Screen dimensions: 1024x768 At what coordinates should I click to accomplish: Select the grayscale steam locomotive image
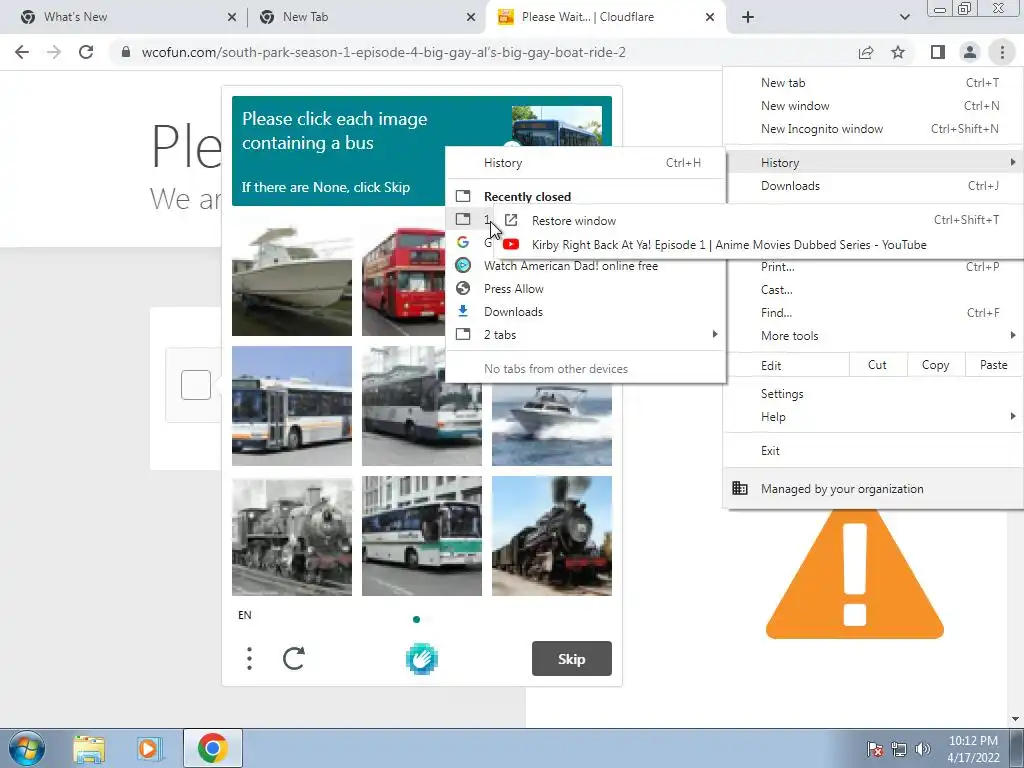tap(292, 536)
